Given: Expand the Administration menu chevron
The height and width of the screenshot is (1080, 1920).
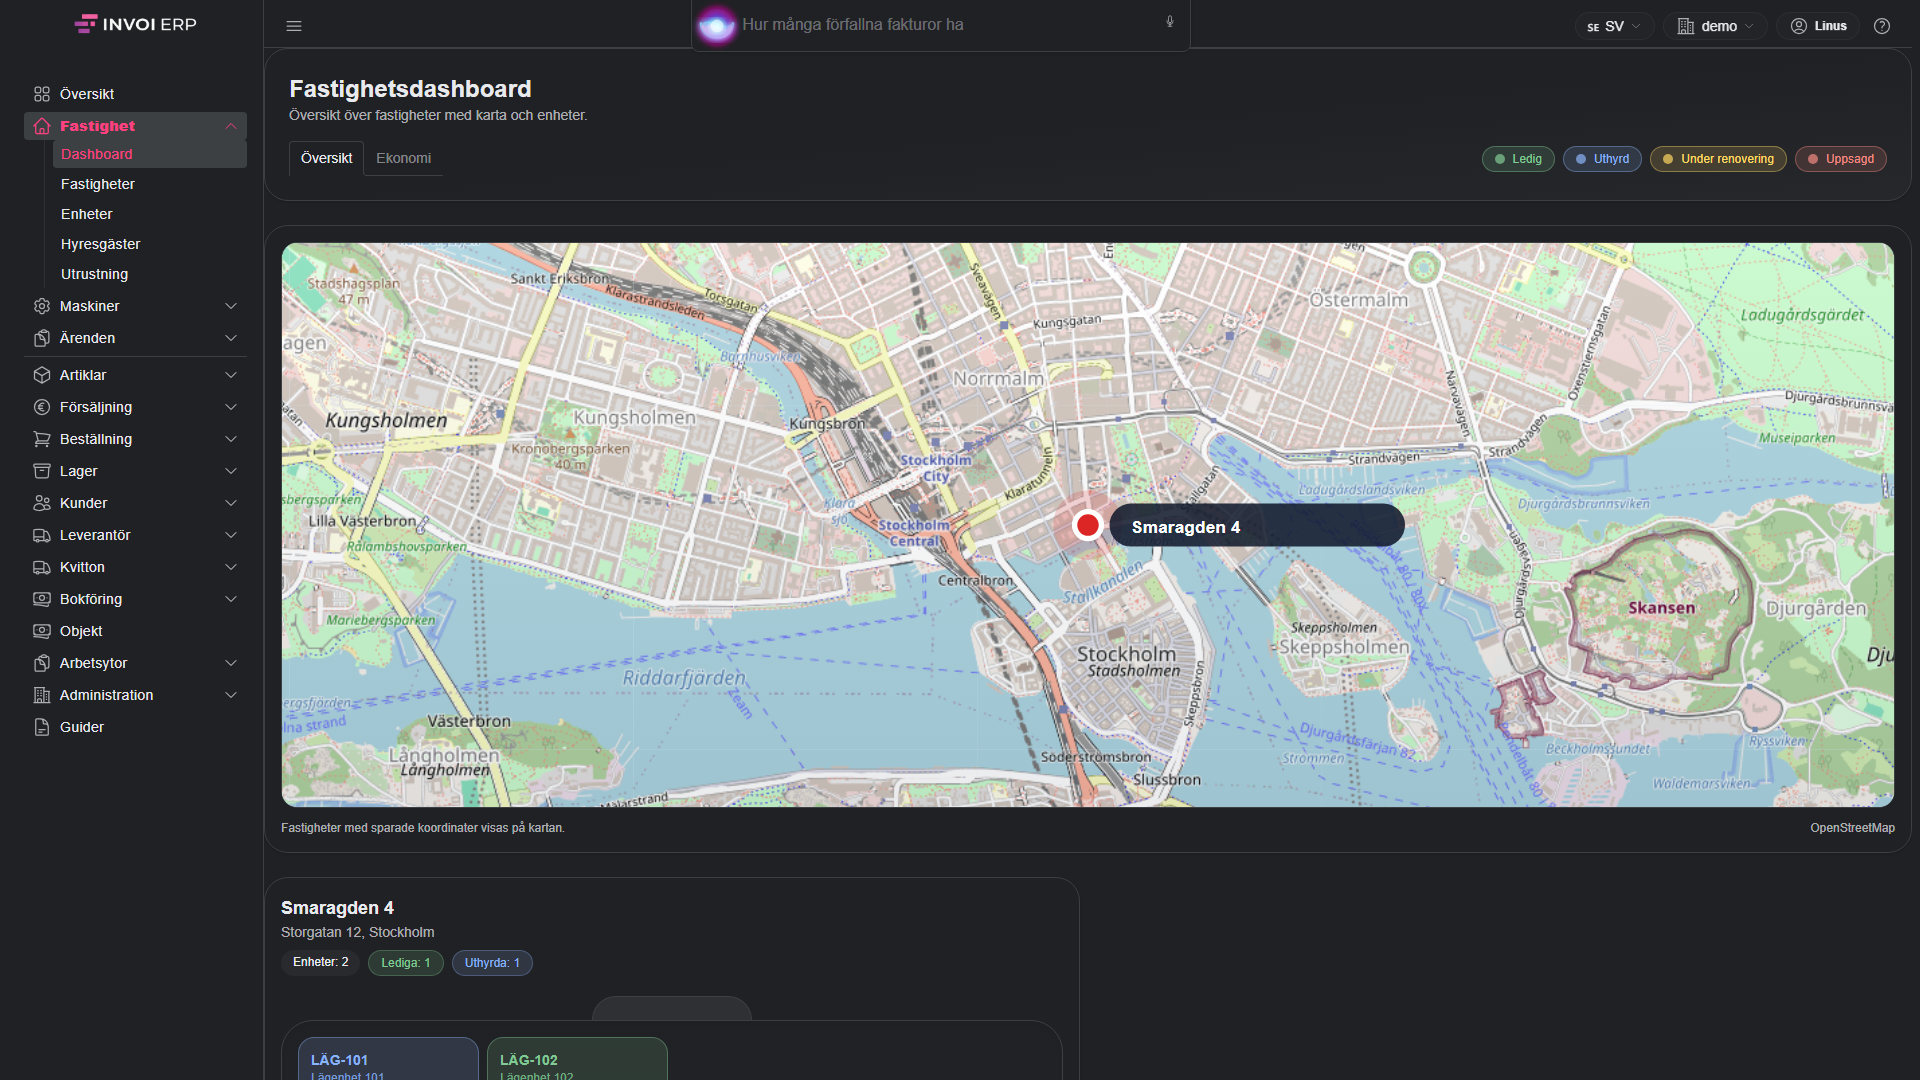Looking at the screenshot, I should pos(231,695).
